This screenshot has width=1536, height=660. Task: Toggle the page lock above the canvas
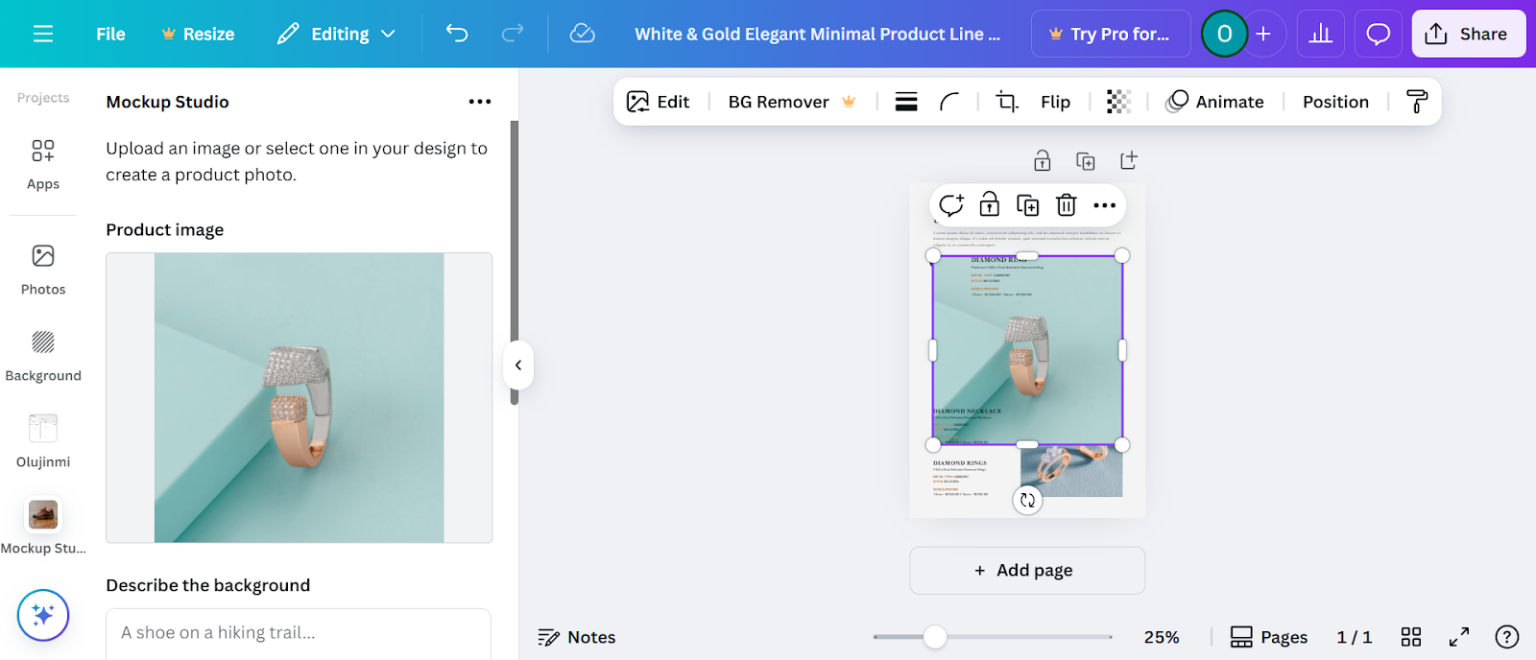pyautogui.click(x=1042, y=160)
